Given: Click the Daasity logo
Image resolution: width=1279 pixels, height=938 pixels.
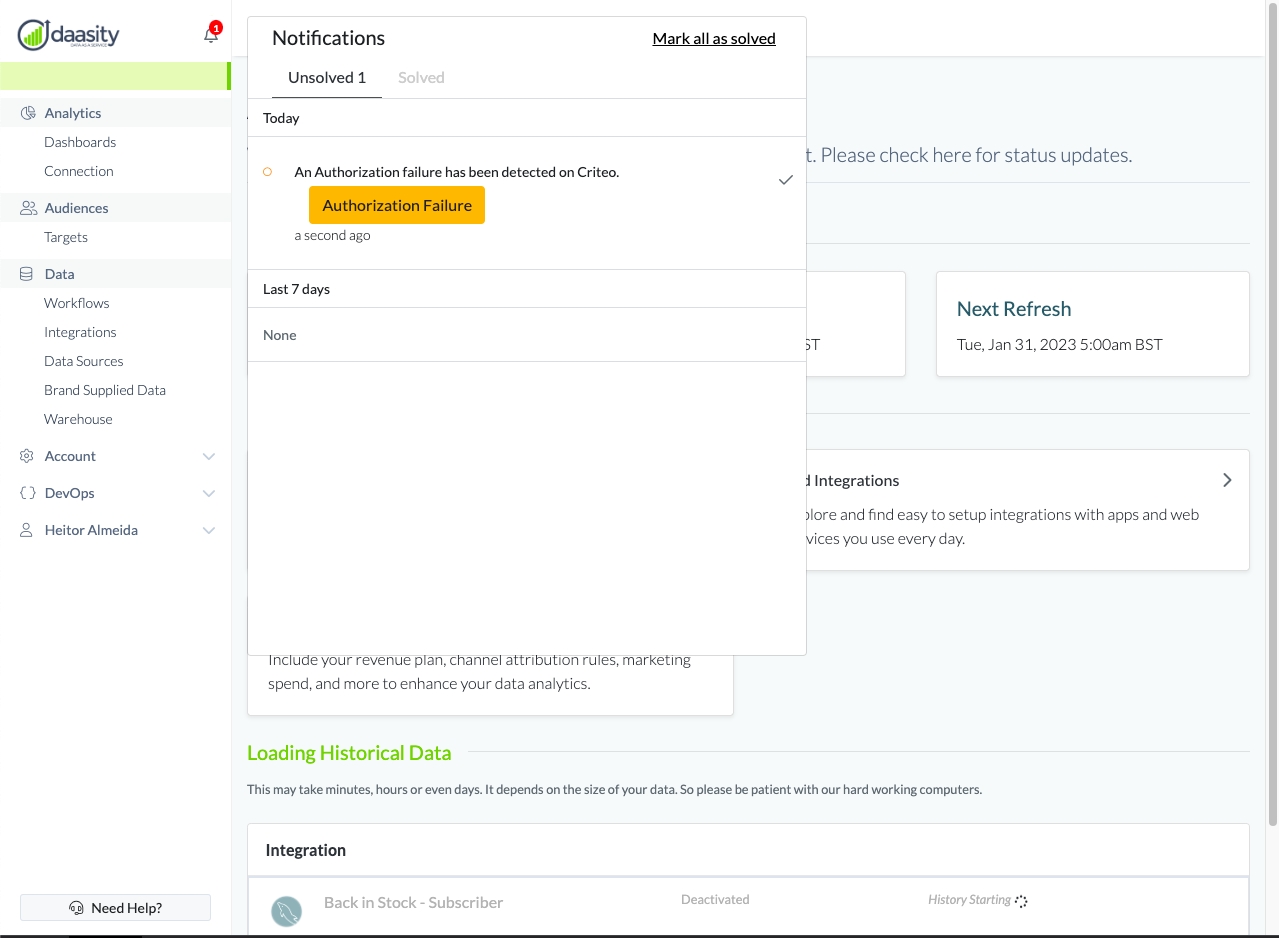Looking at the screenshot, I should pyautogui.click(x=69, y=35).
